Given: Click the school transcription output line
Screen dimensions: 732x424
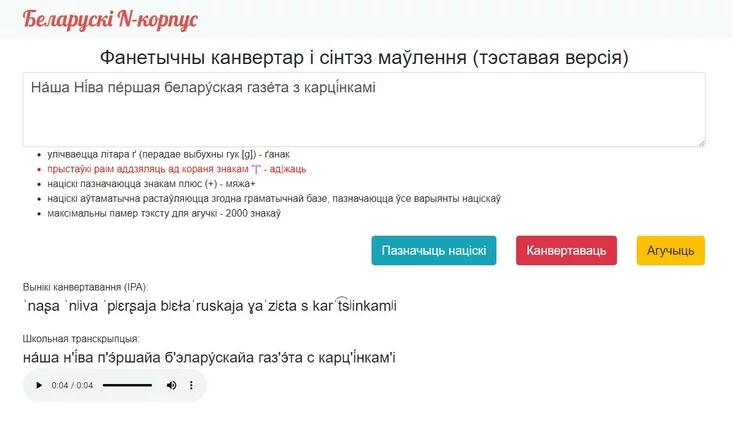Looking at the screenshot, I should [209, 358].
